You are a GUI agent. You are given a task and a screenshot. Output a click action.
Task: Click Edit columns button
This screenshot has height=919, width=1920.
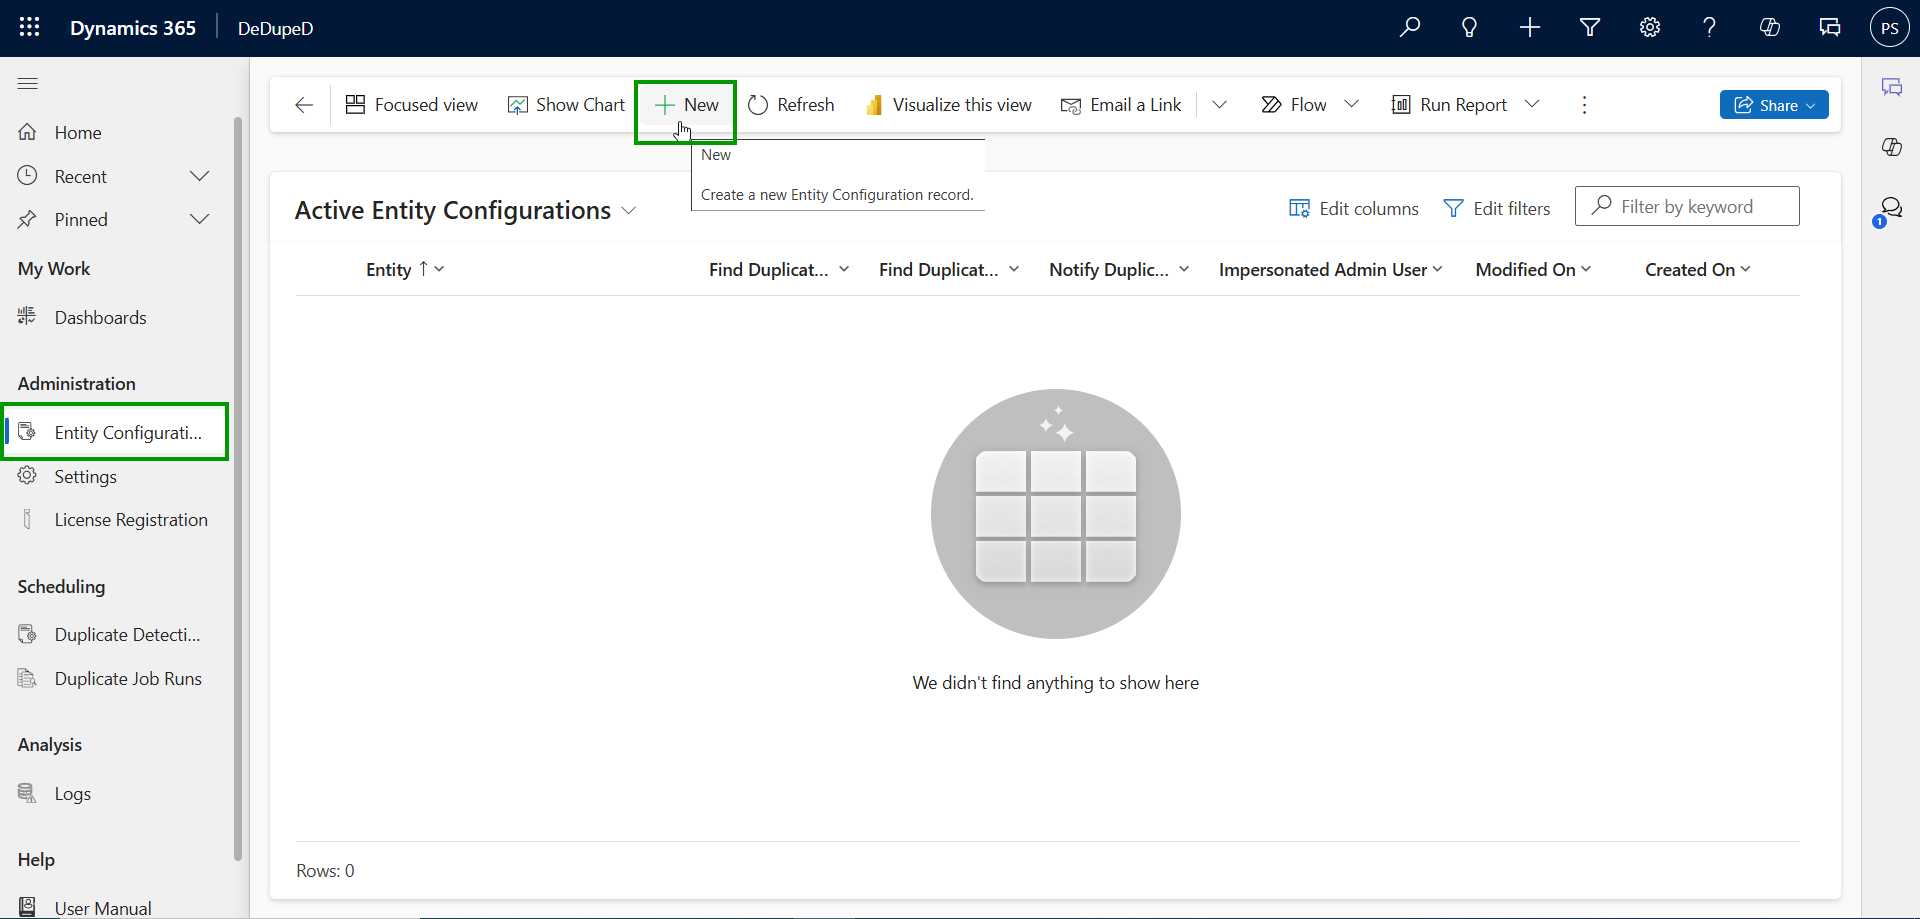1354,209
